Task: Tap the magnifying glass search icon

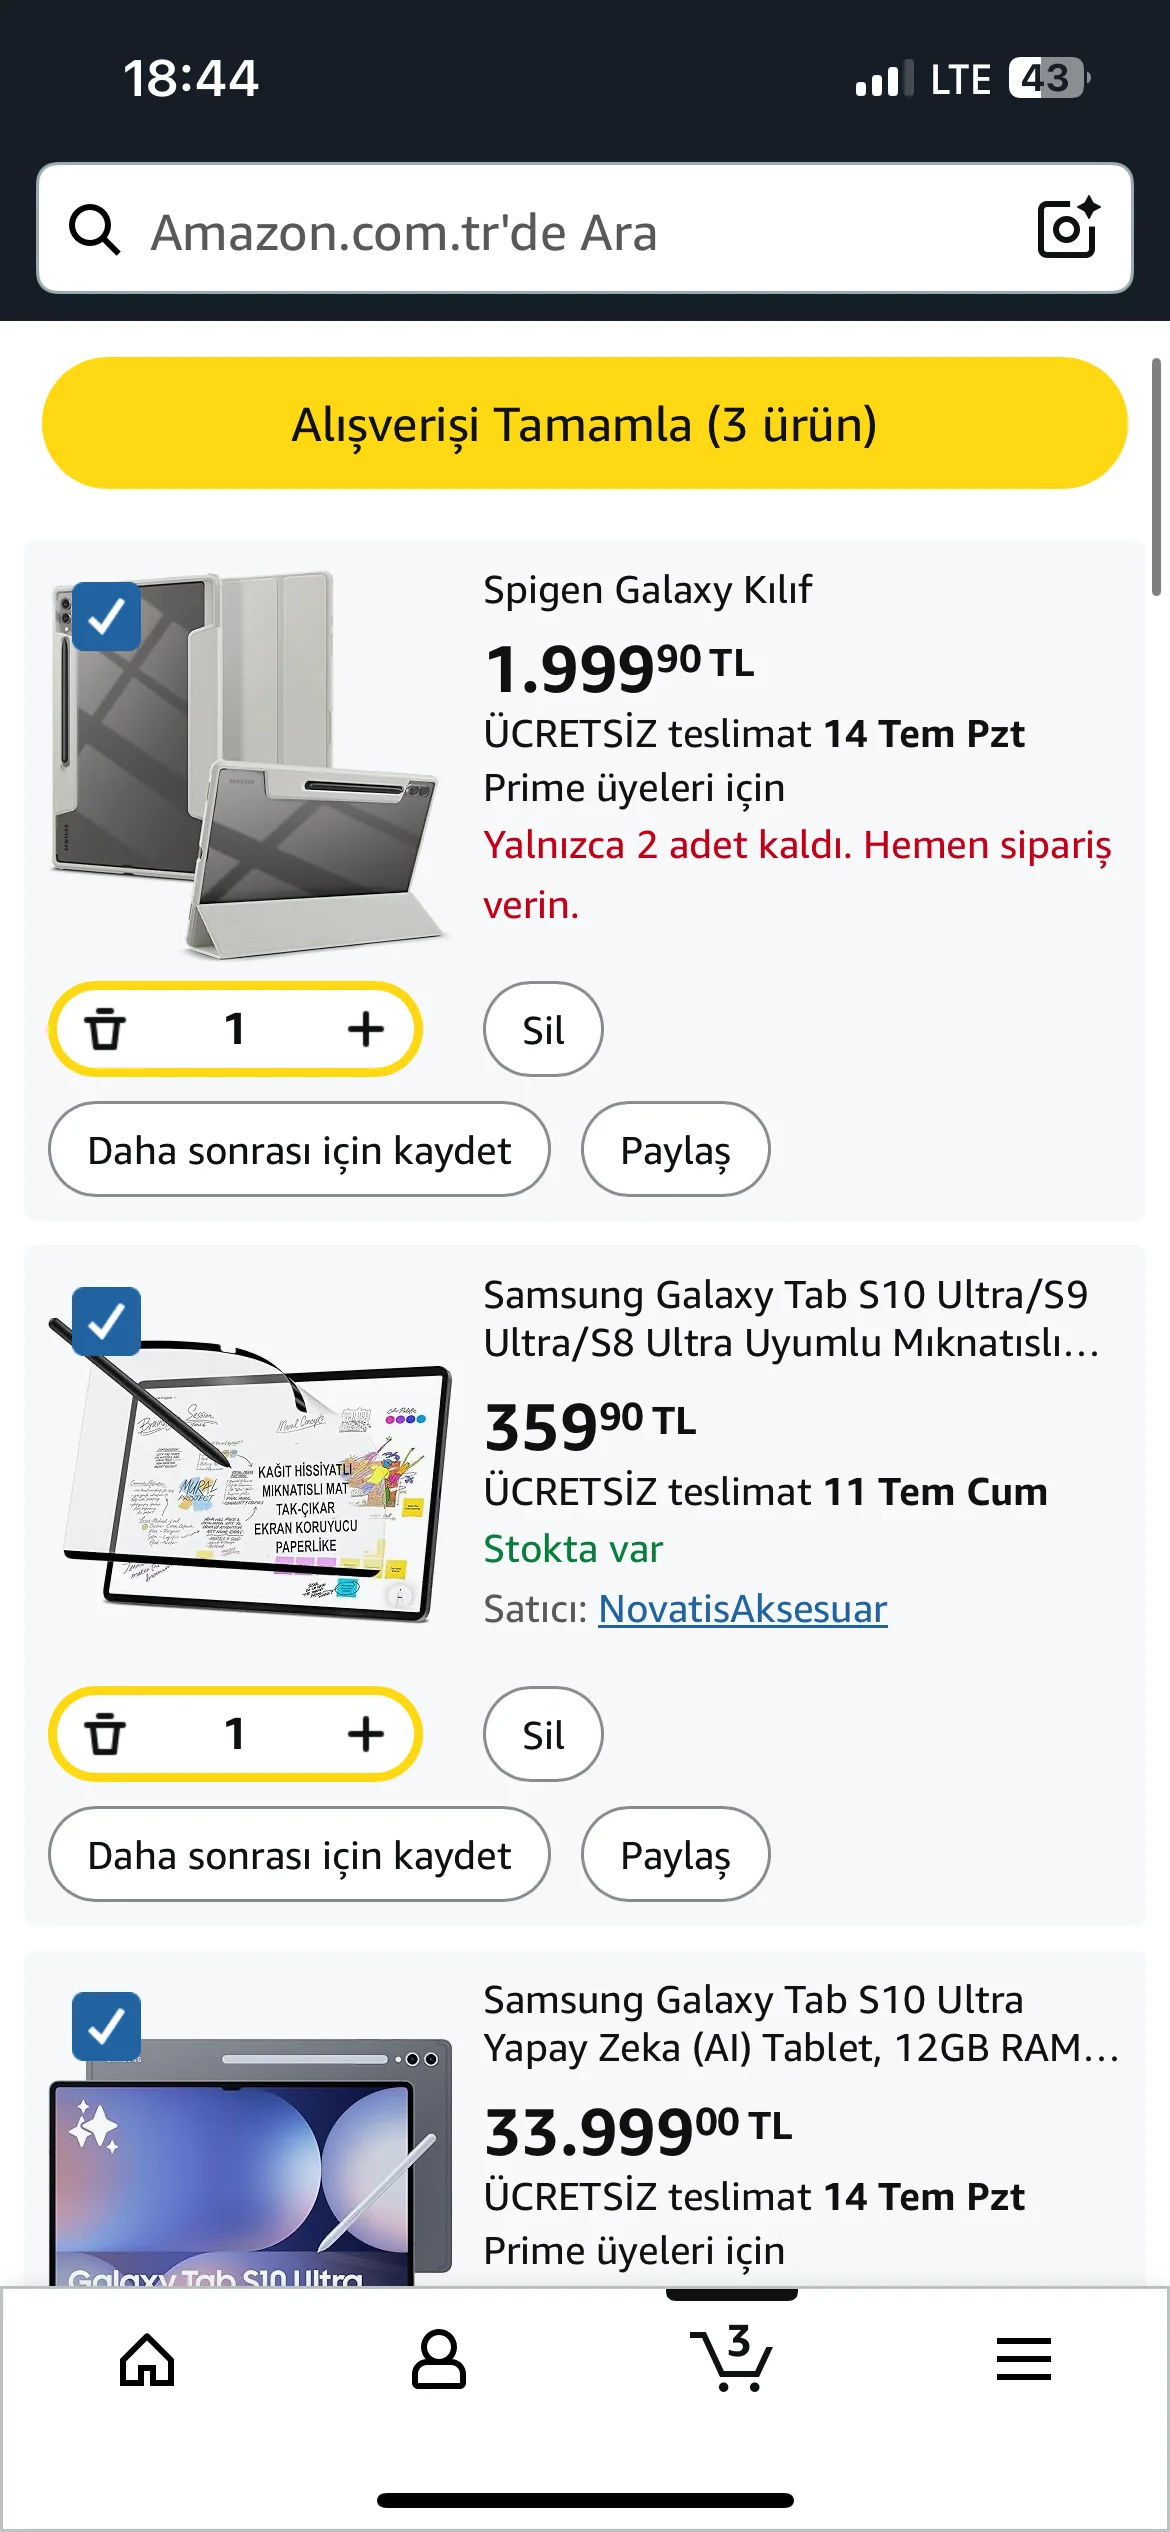Action: click(x=95, y=230)
